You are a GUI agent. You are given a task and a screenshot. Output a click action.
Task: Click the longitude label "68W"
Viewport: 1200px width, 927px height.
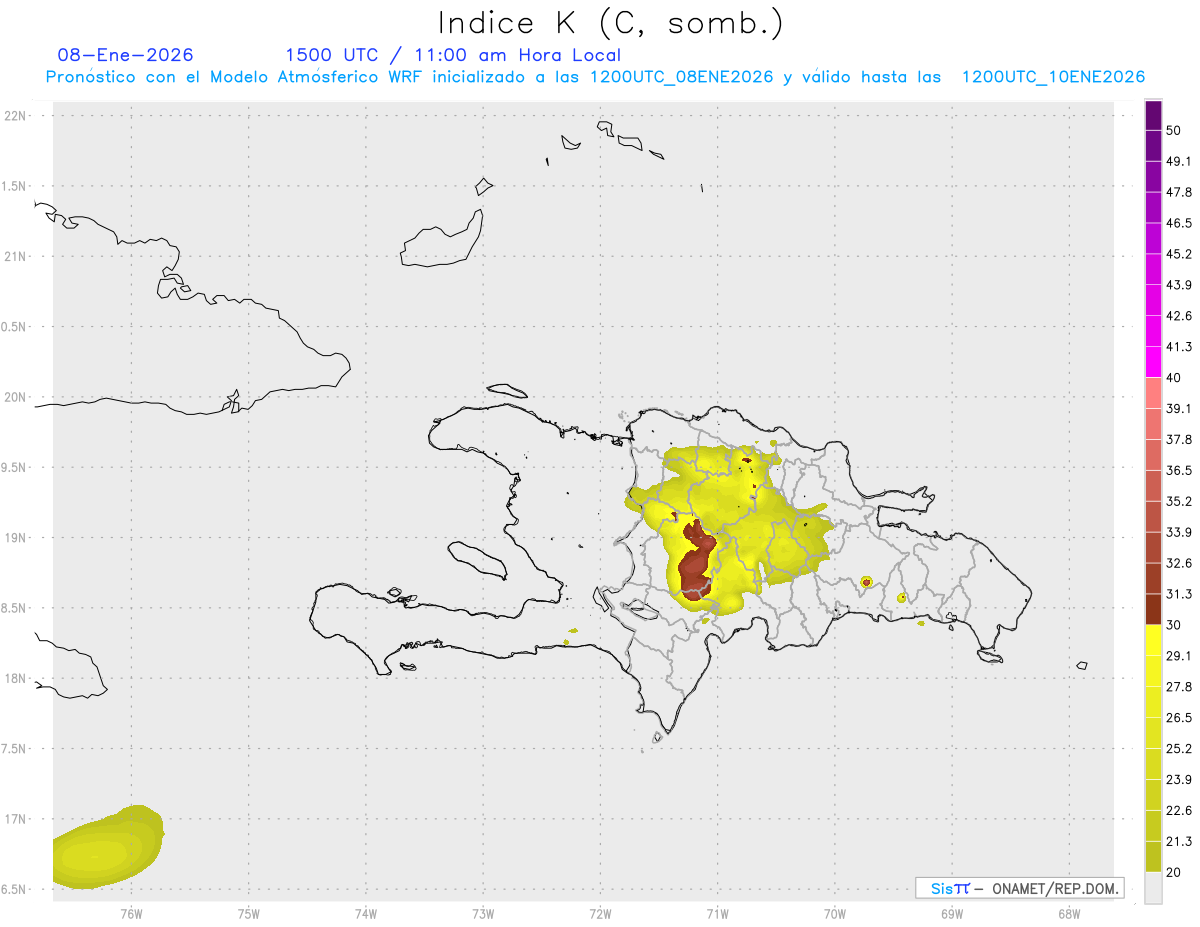coord(1069,914)
